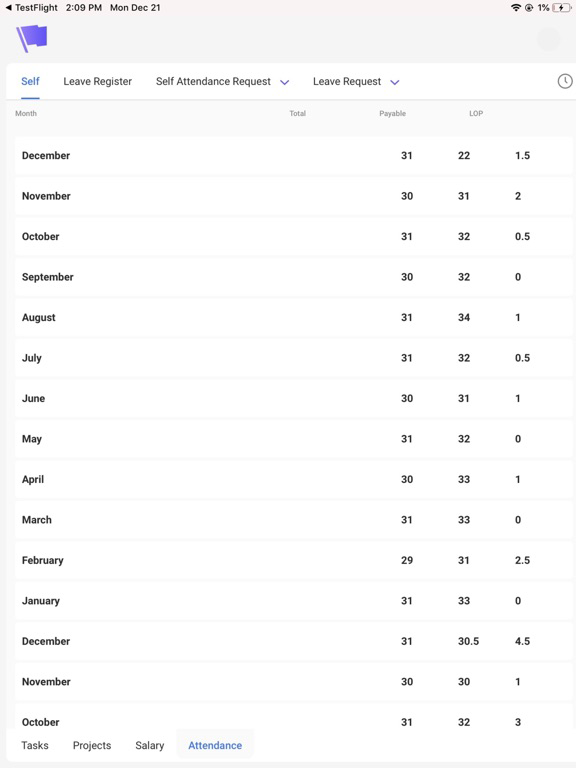This screenshot has width=576, height=768.
Task: Open the December row with LOP 4.5
Action: point(293,641)
